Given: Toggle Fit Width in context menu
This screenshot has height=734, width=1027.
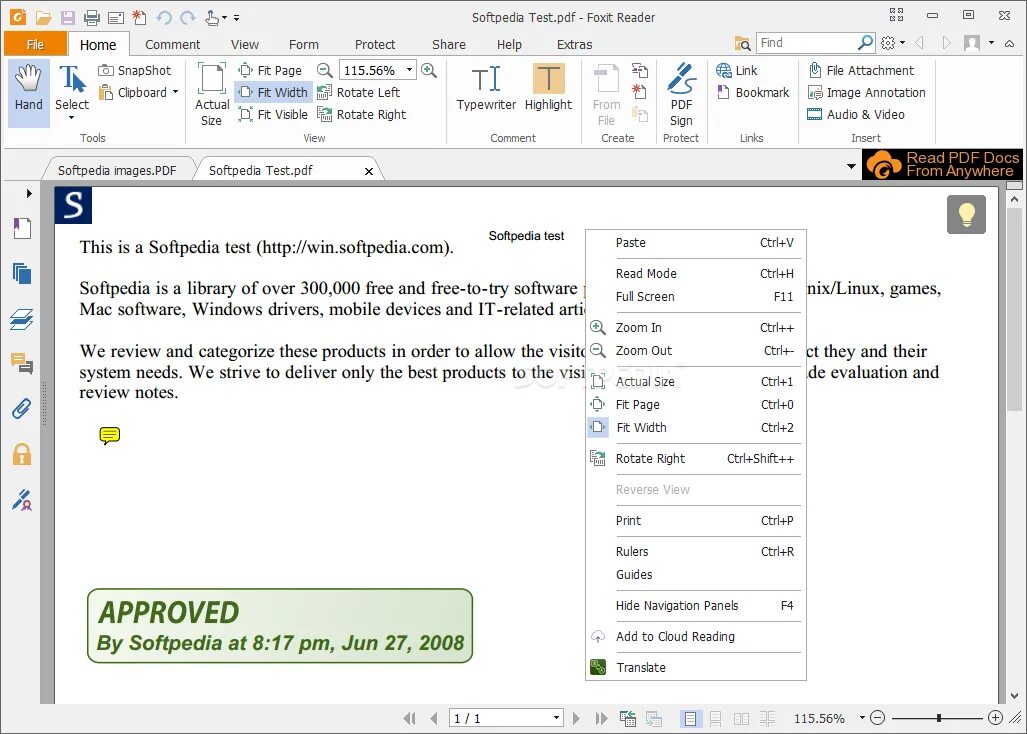Looking at the screenshot, I should [696, 428].
